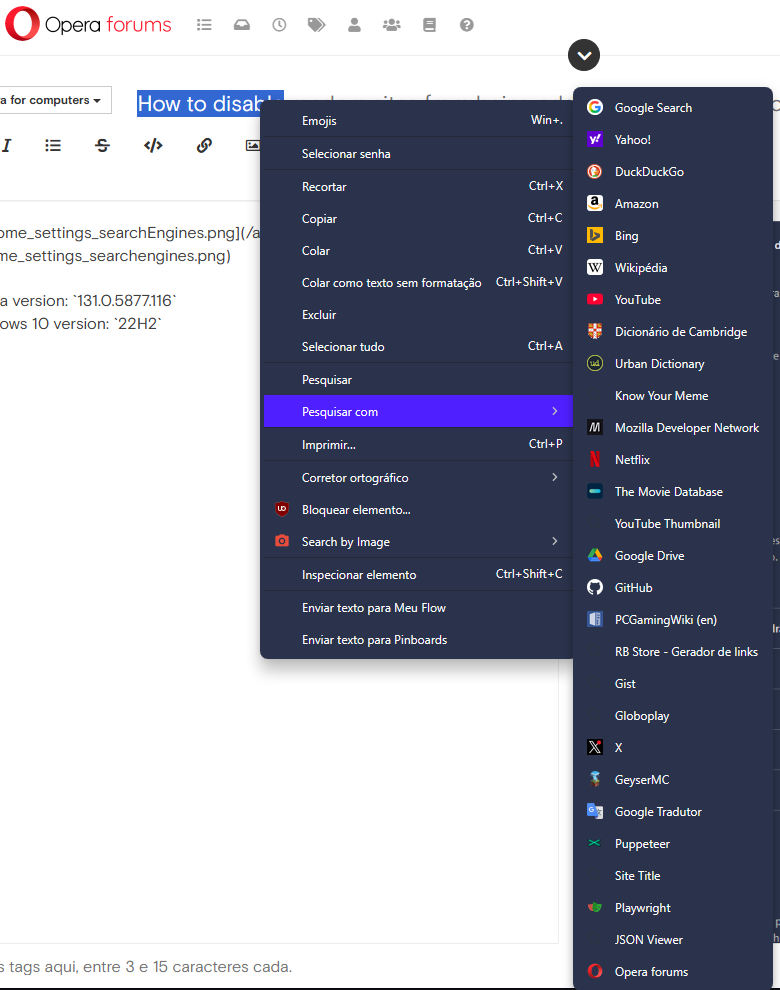This screenshot has height=990, width=780.
Task: Choose JSON Viewer search engine
Action: tap(673, 939)
